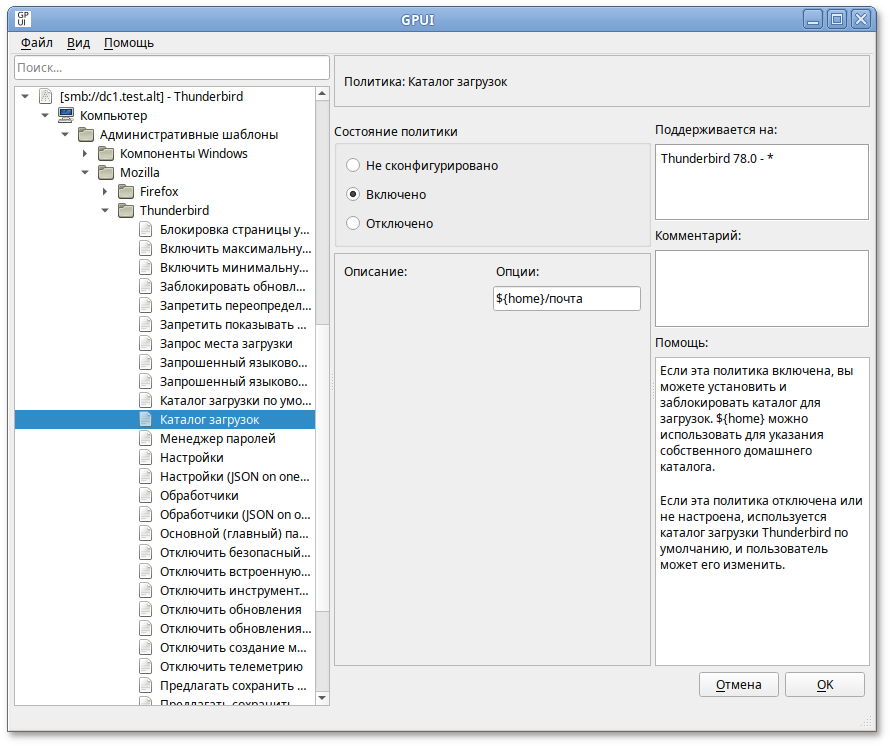Click the Опции field containing ${home}/почта
The height and width of the screenshot is (746, 890).
point(566,298)
